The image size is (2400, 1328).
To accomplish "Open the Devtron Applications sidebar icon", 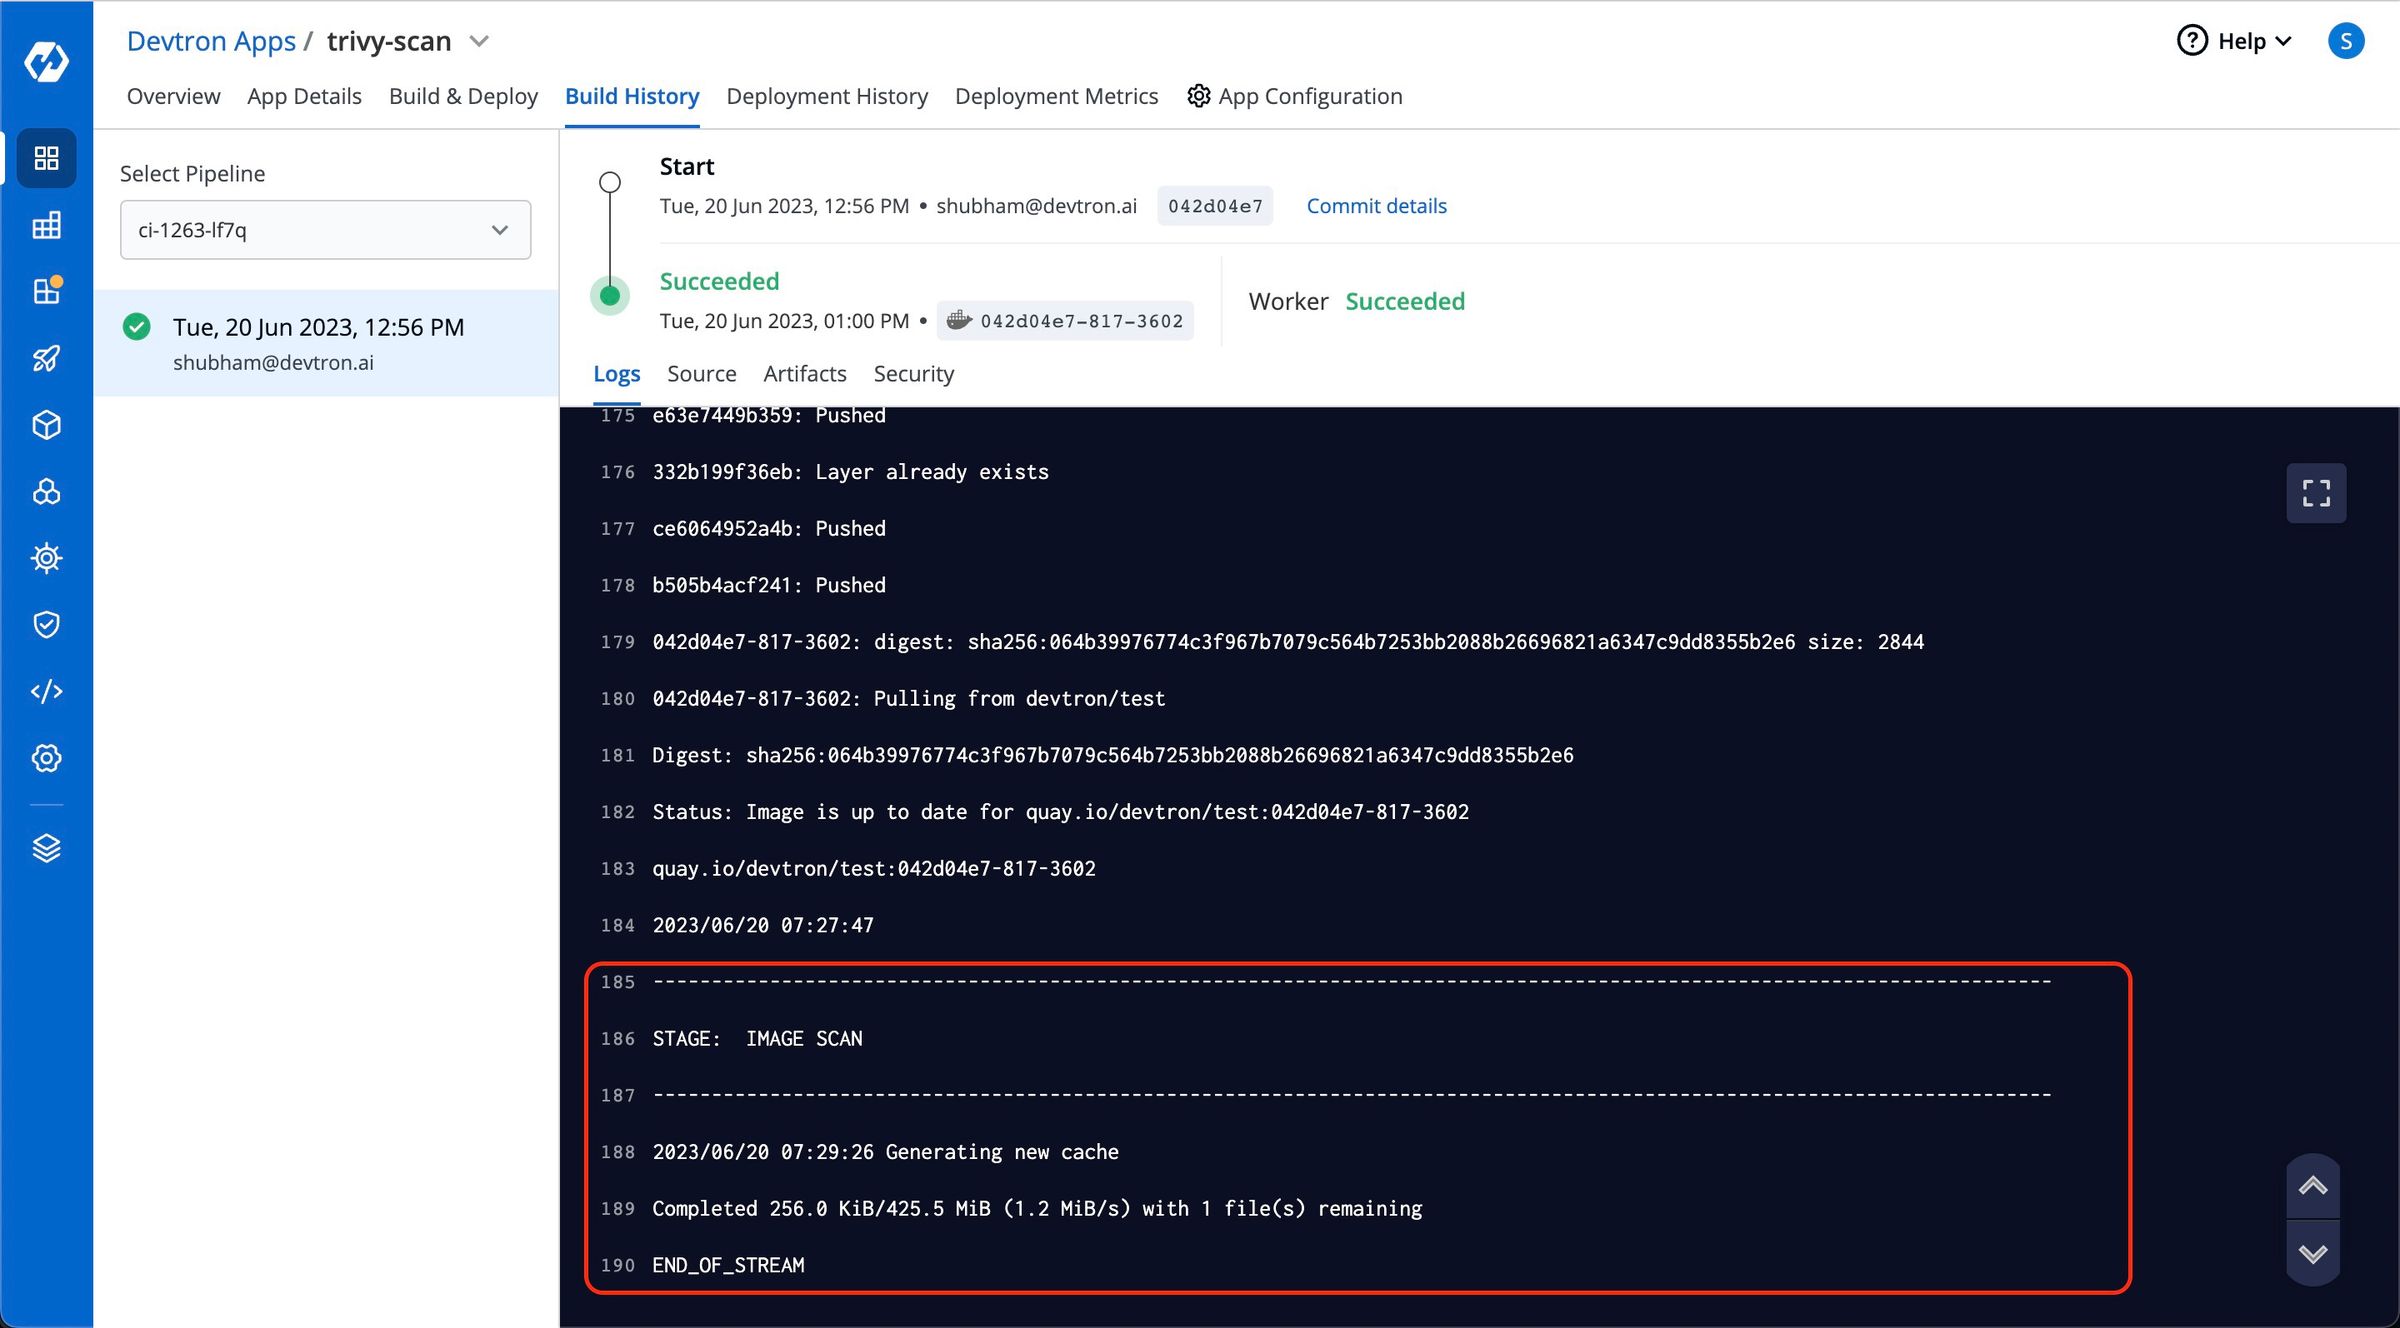I will (46, 158).
